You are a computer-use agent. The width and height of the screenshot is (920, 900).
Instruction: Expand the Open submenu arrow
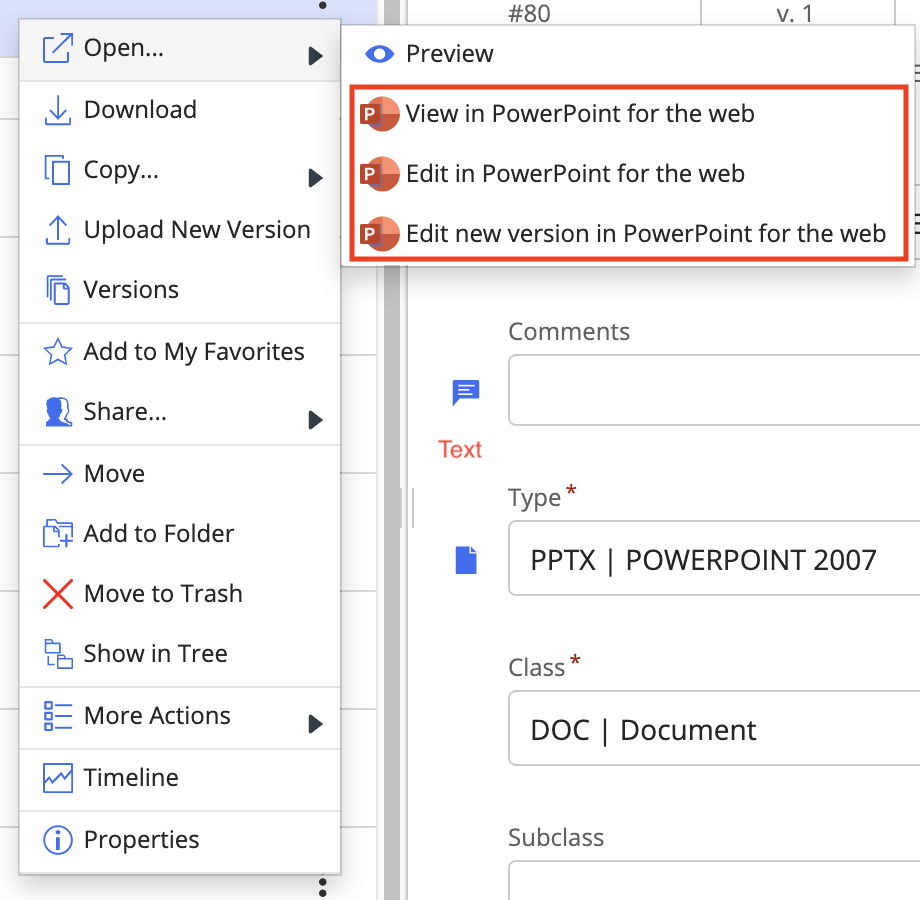[315, 56]
